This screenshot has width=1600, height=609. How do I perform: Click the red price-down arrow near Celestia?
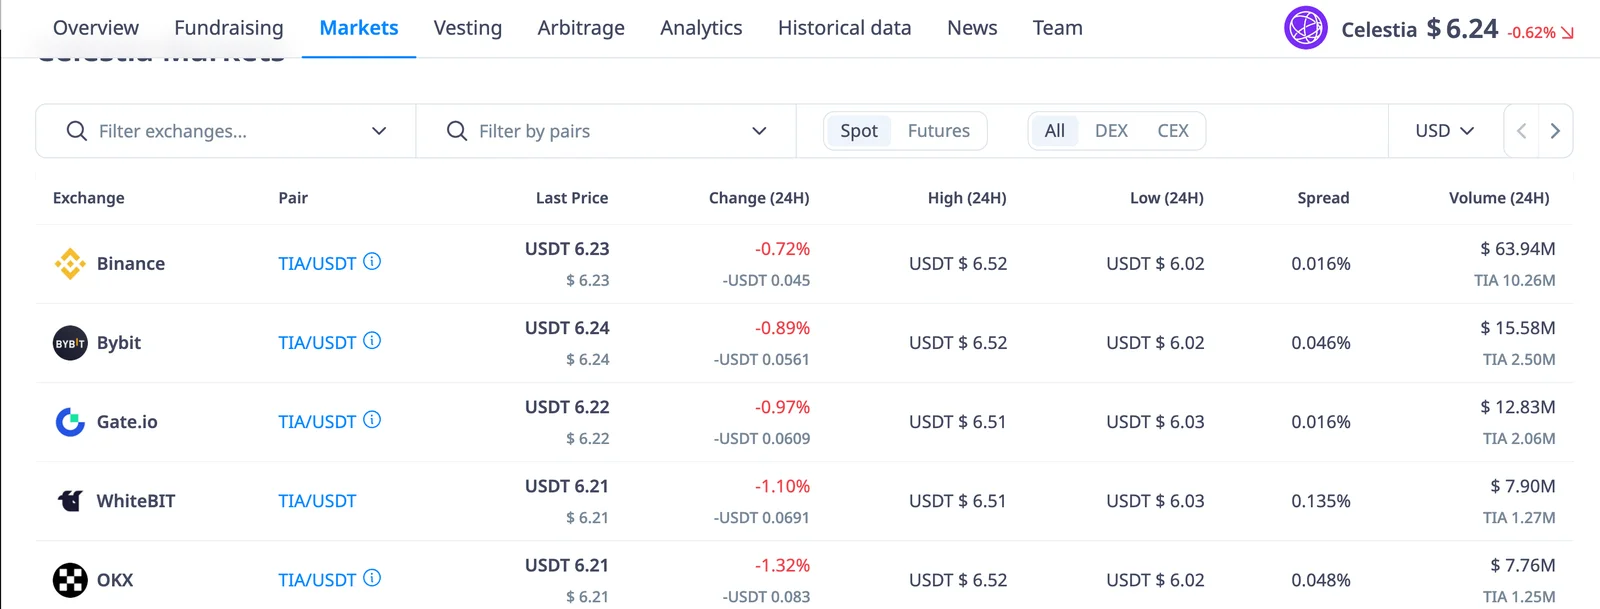click(1567, 33)
